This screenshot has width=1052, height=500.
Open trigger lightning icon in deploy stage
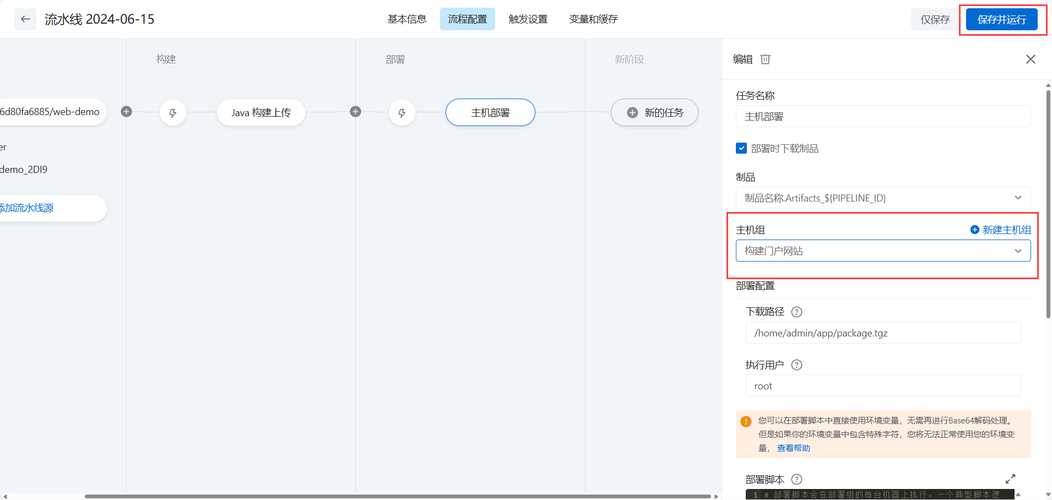[402, 113]
